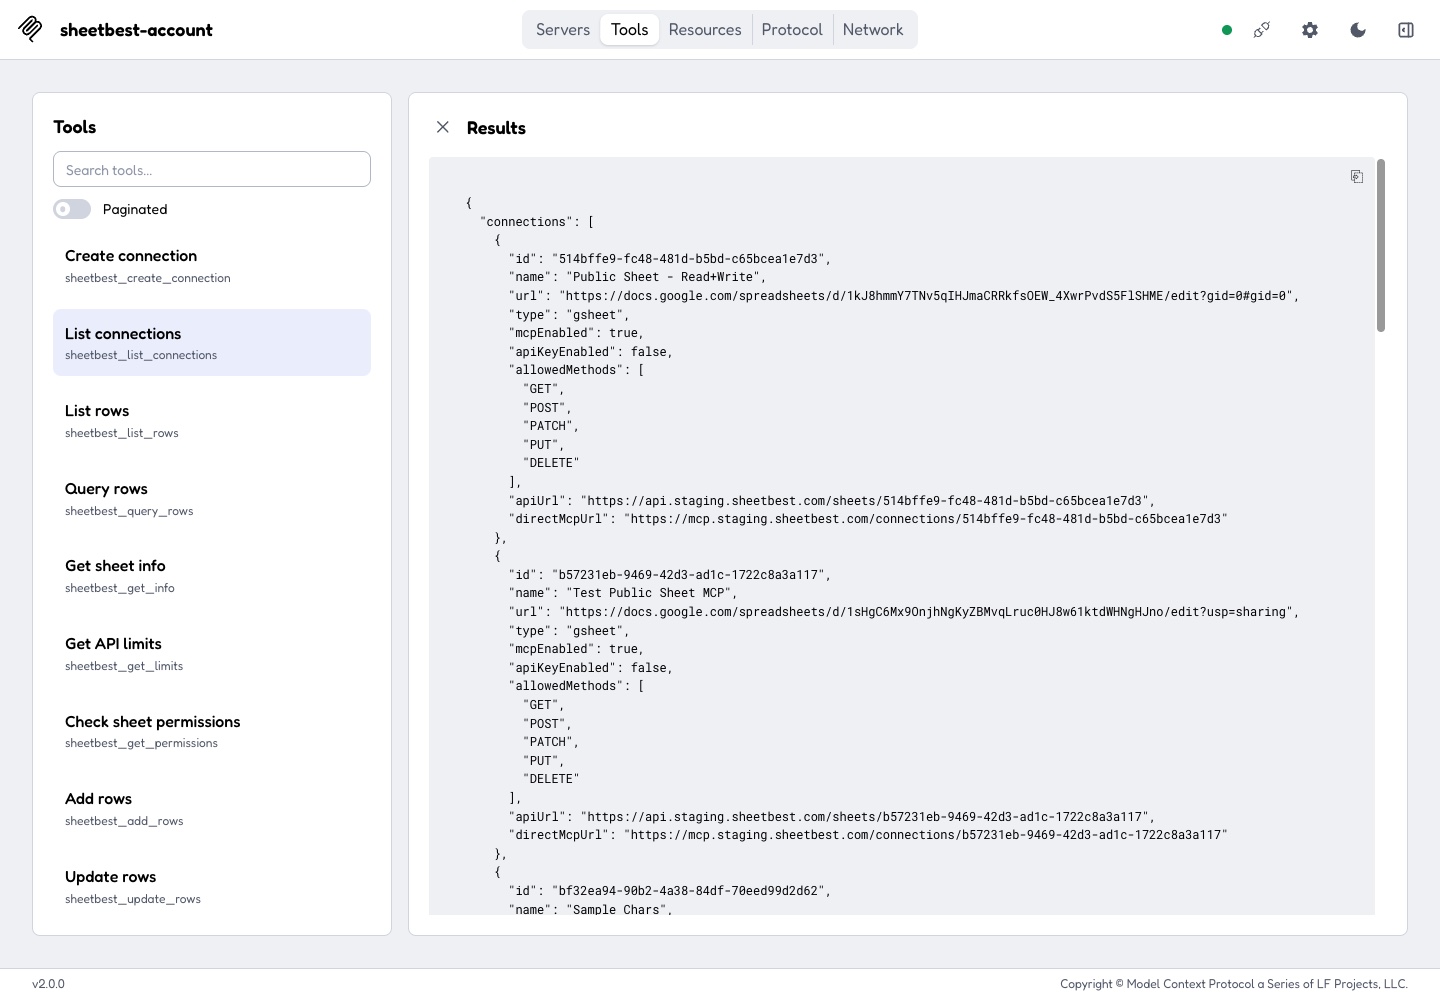
Task: Click the Google Sheets URL ending usp=sharing
Action: point(925,612)
